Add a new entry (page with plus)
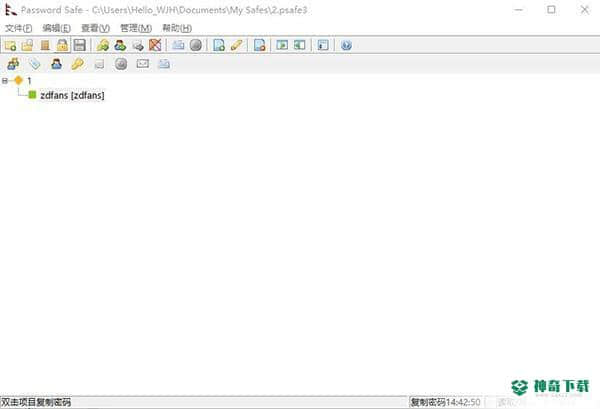This screenshot has width=600, height=409. (x=219, y=45)
